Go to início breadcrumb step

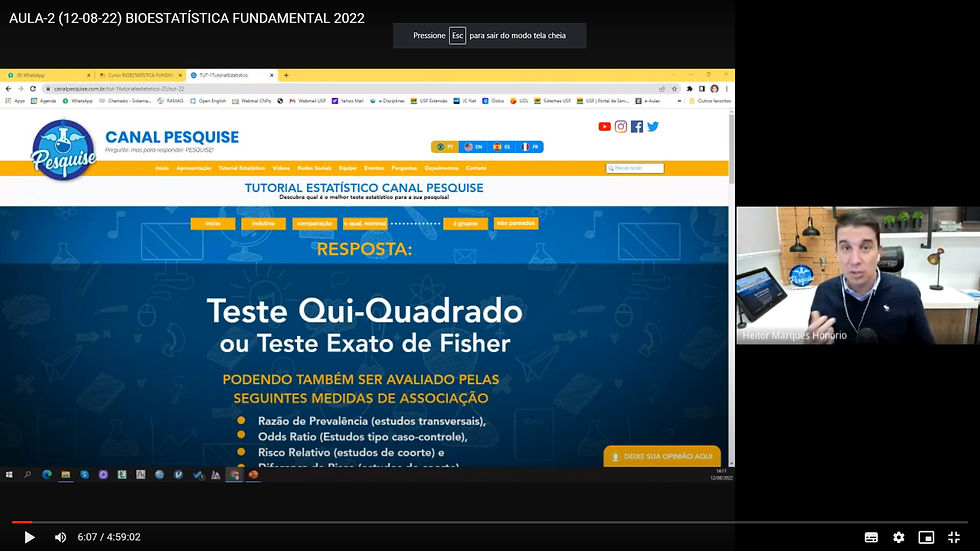pyautogui.click(x=213, y=224)
